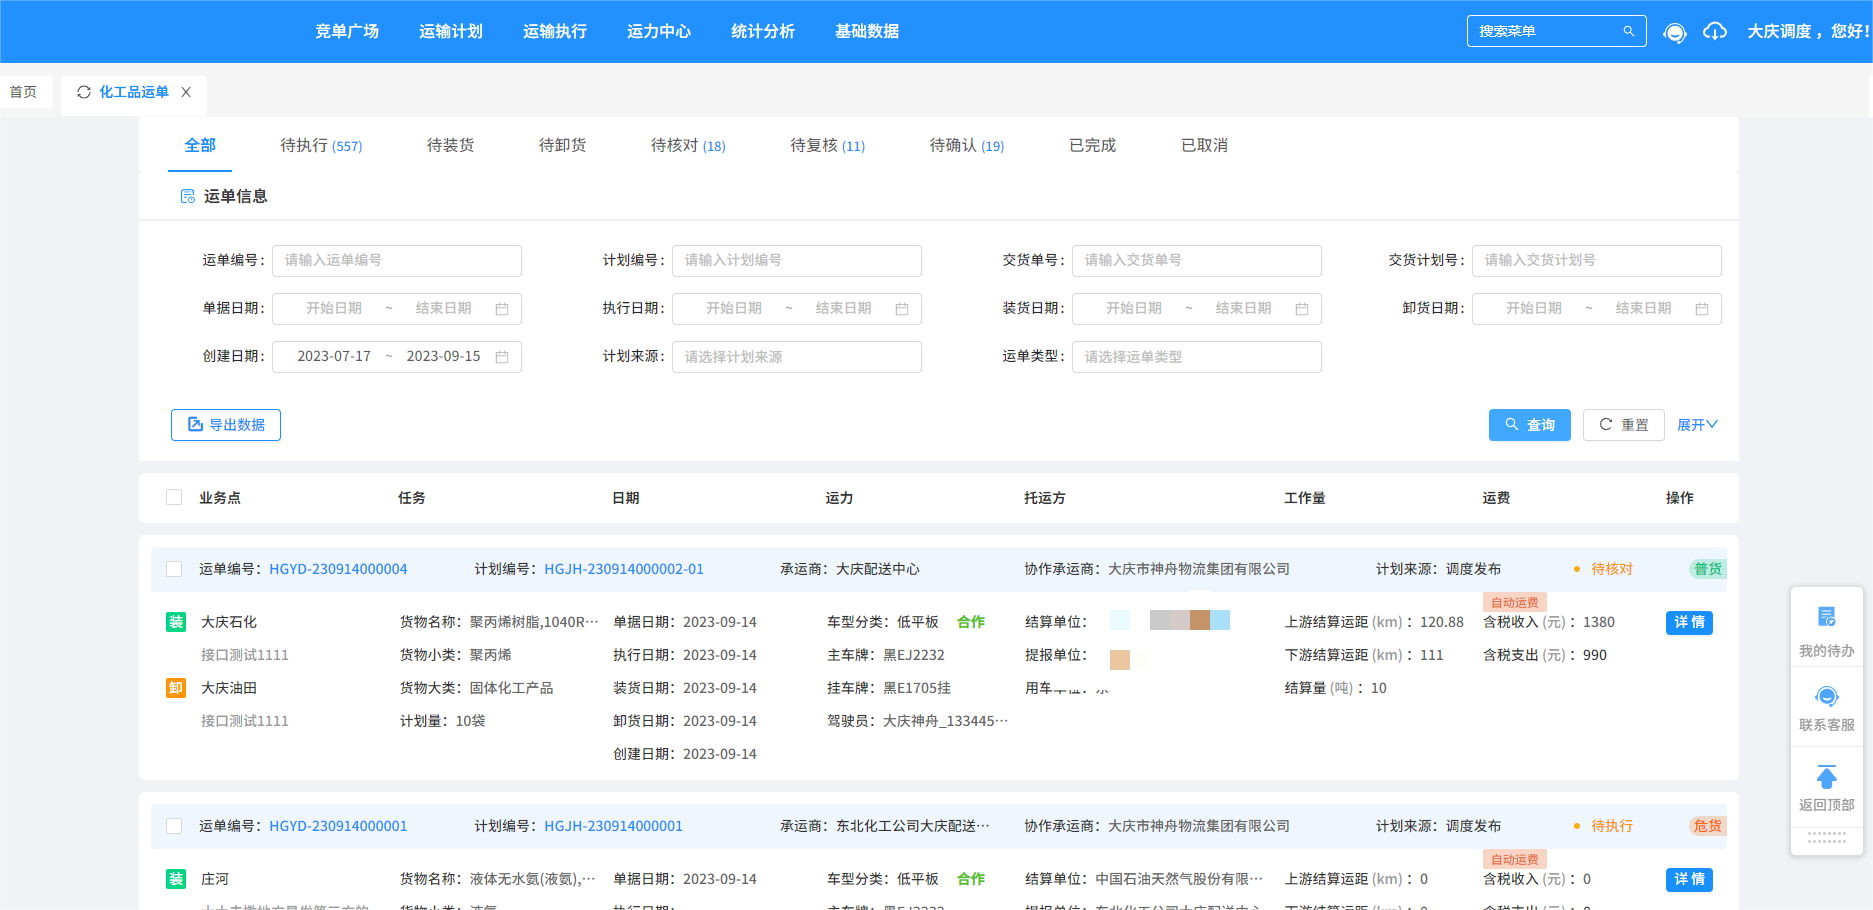Focus the 计划编号 input field
This screenshot has width=1873, height=910.
[x=797, y=261]
